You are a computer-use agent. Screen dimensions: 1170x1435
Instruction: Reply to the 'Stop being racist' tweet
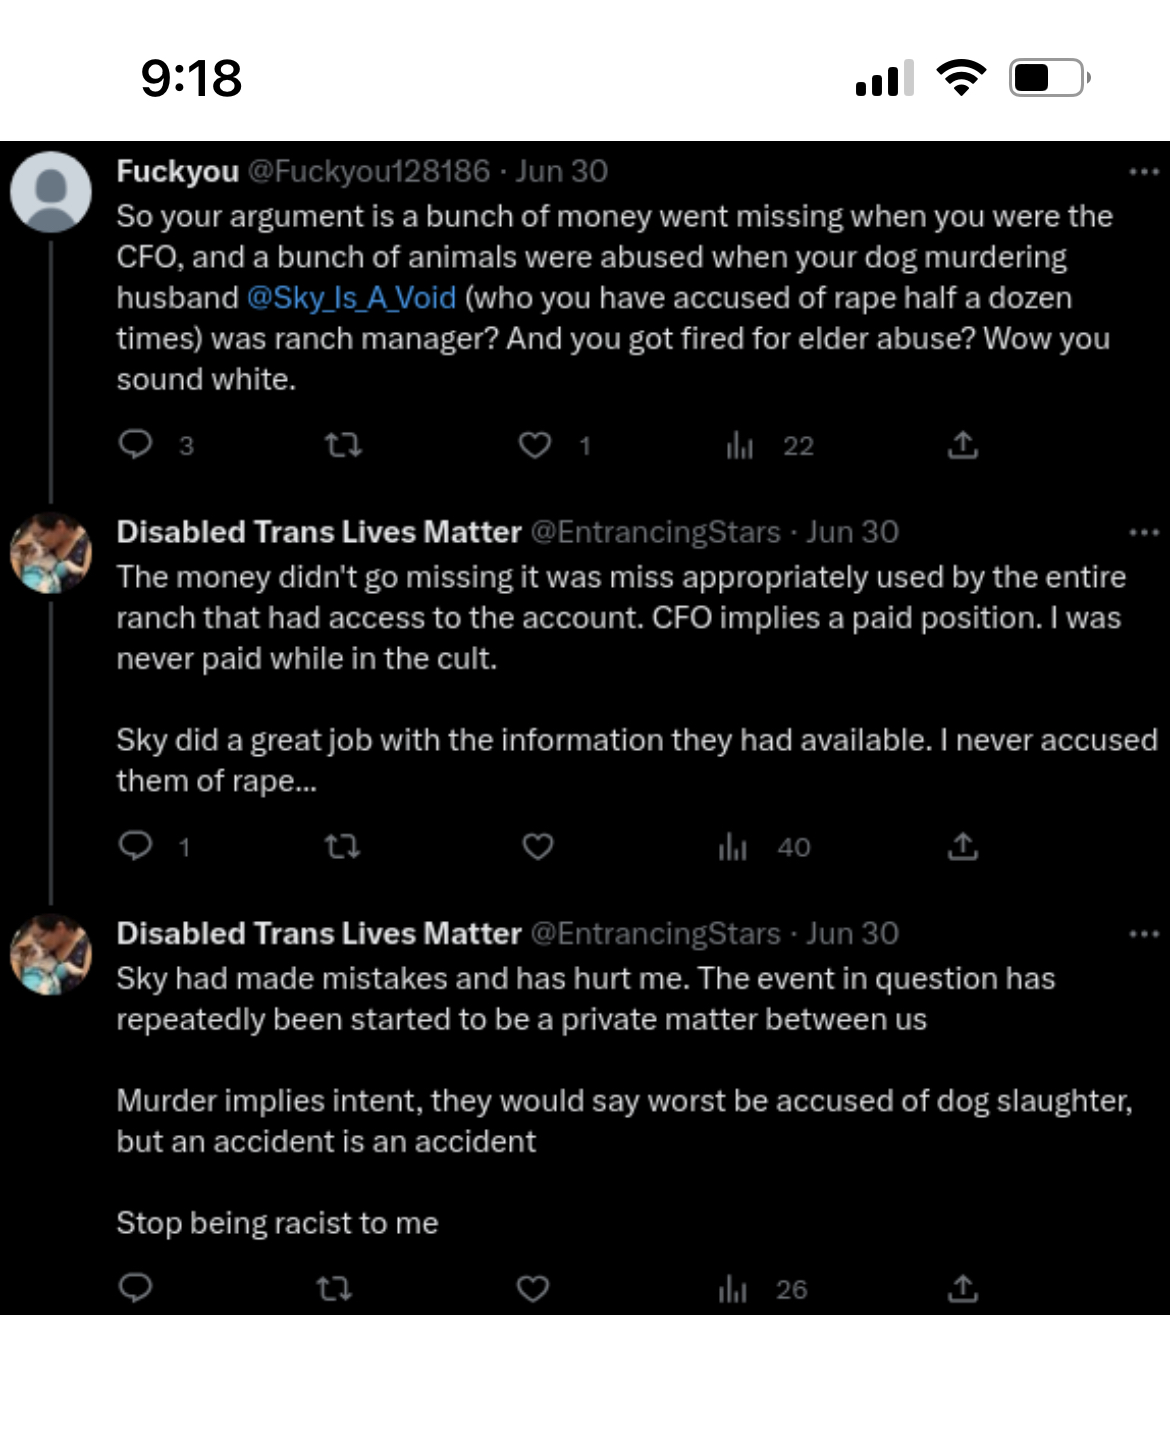136,1288
